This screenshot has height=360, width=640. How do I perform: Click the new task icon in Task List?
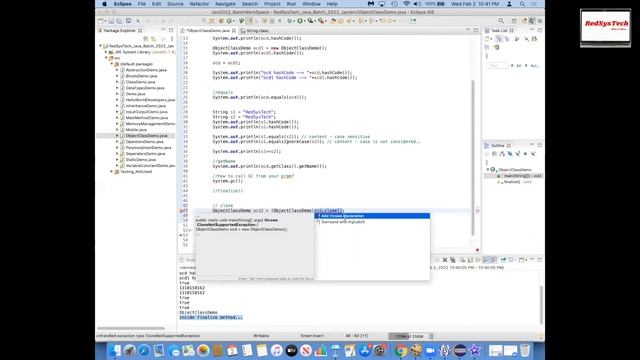click(487, 39)
